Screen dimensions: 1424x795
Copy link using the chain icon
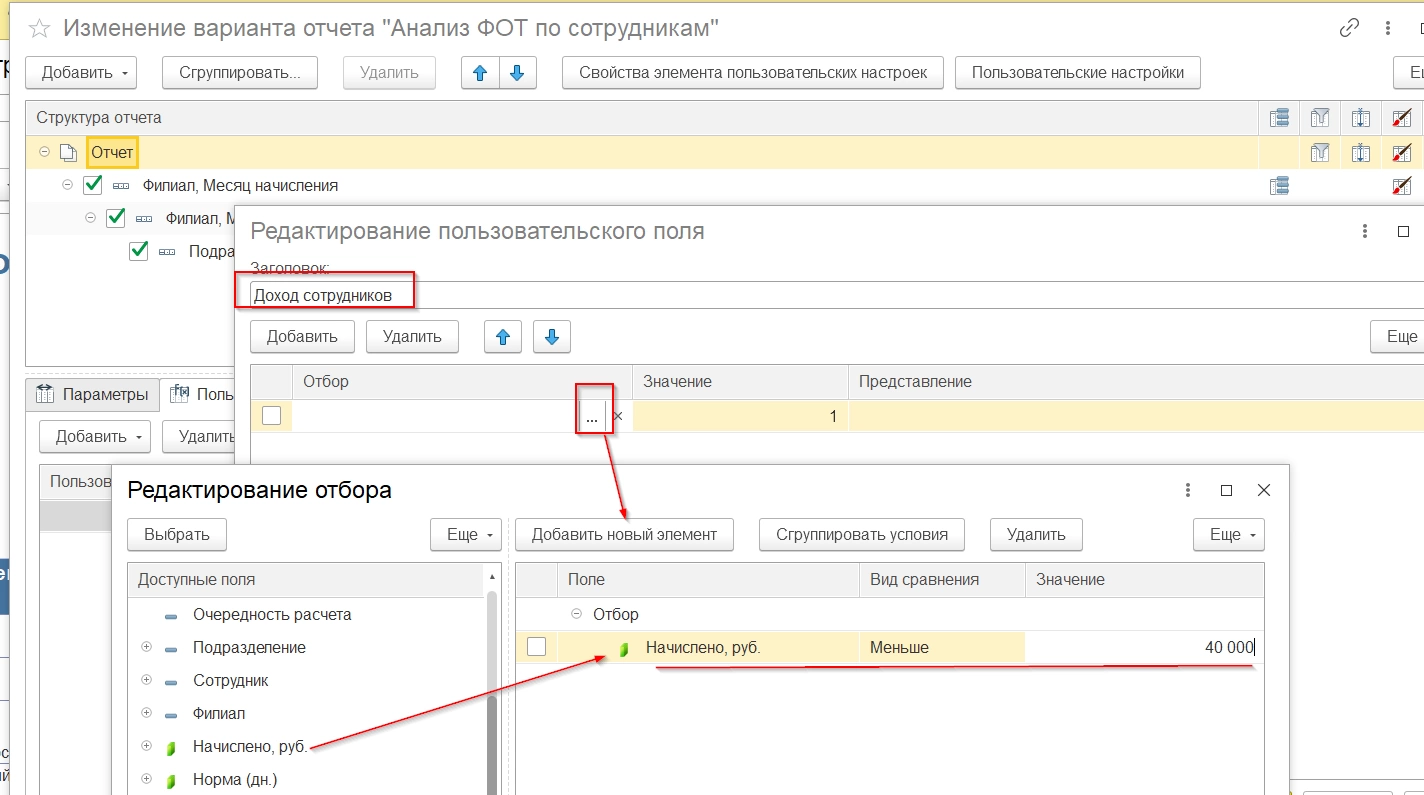point(1349,28)
